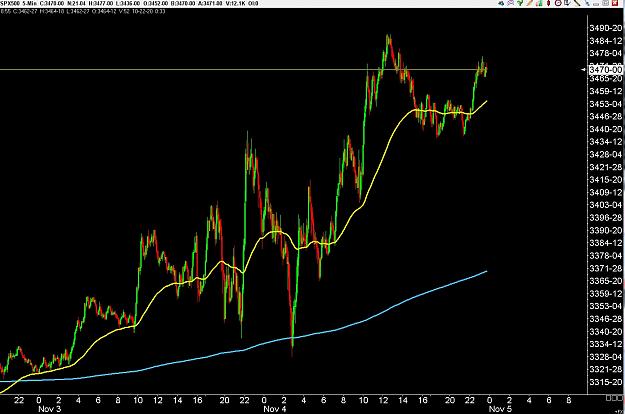This screenshot has width=625, height=414.
Task: Click the N:21.04 net change value
Action: pyautogui.click(x=77, y=3)
